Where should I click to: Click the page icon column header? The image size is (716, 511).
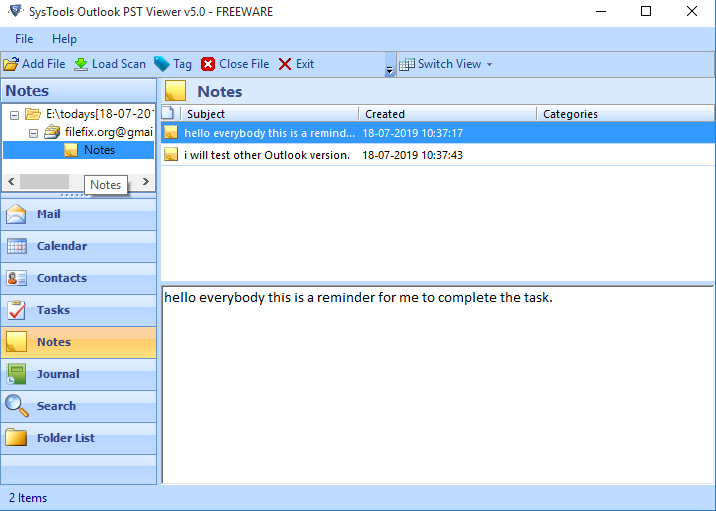click(x=168, y=113)
